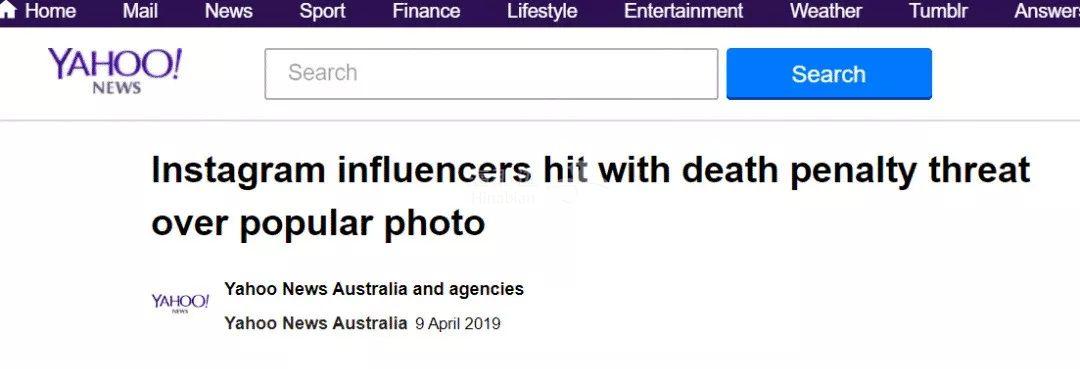
Task: Click the small Yahoo author logo
Action: tap(180, 303)
